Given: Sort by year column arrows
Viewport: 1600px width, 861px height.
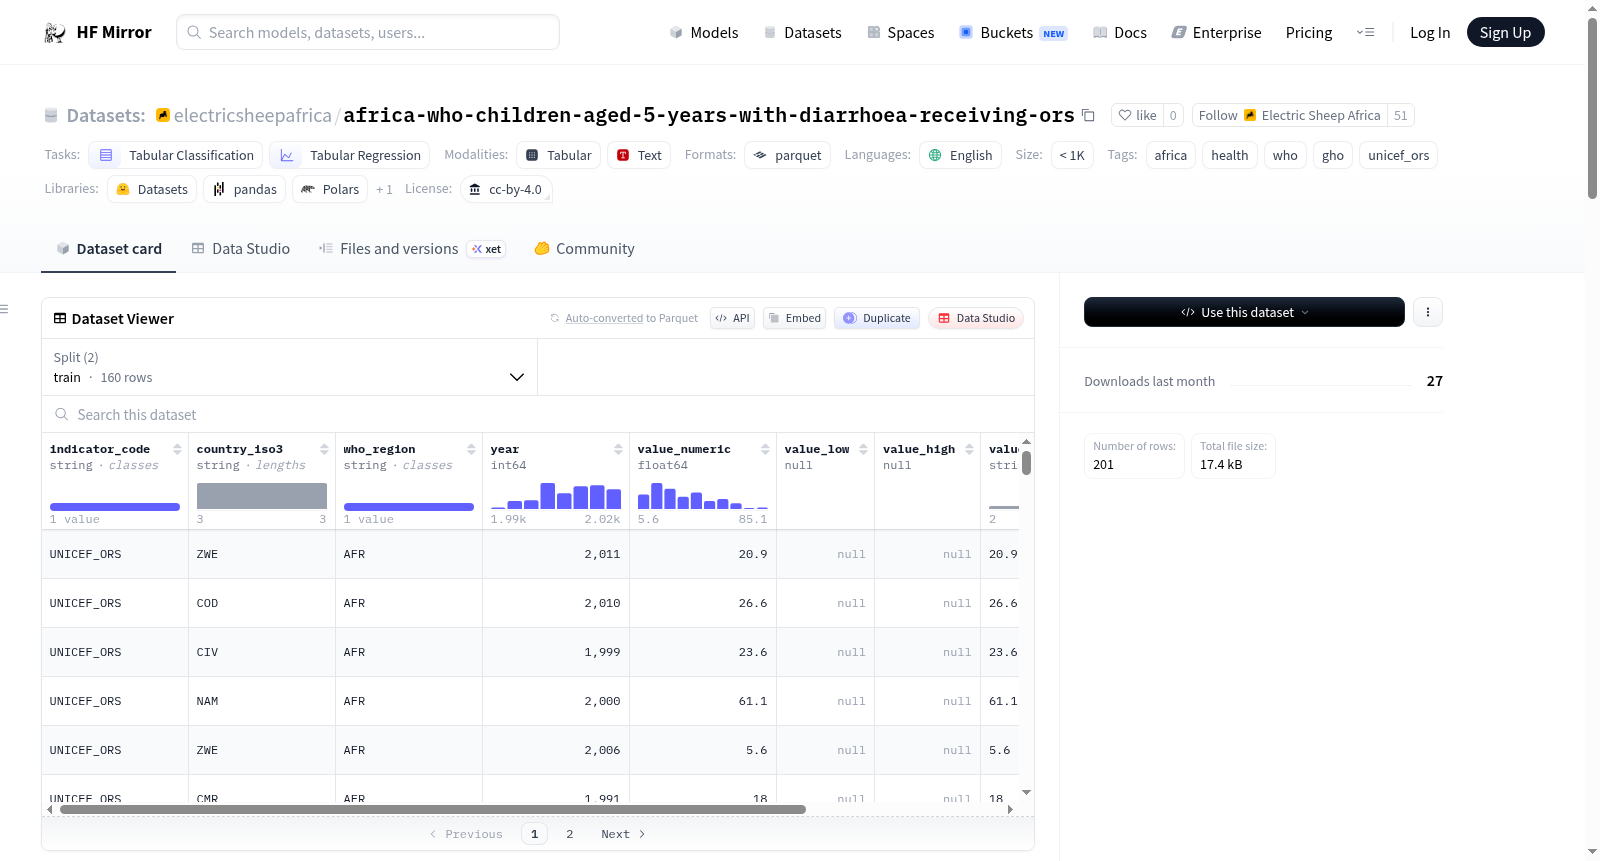Looking at the screenshot, I should pos(618,450).
